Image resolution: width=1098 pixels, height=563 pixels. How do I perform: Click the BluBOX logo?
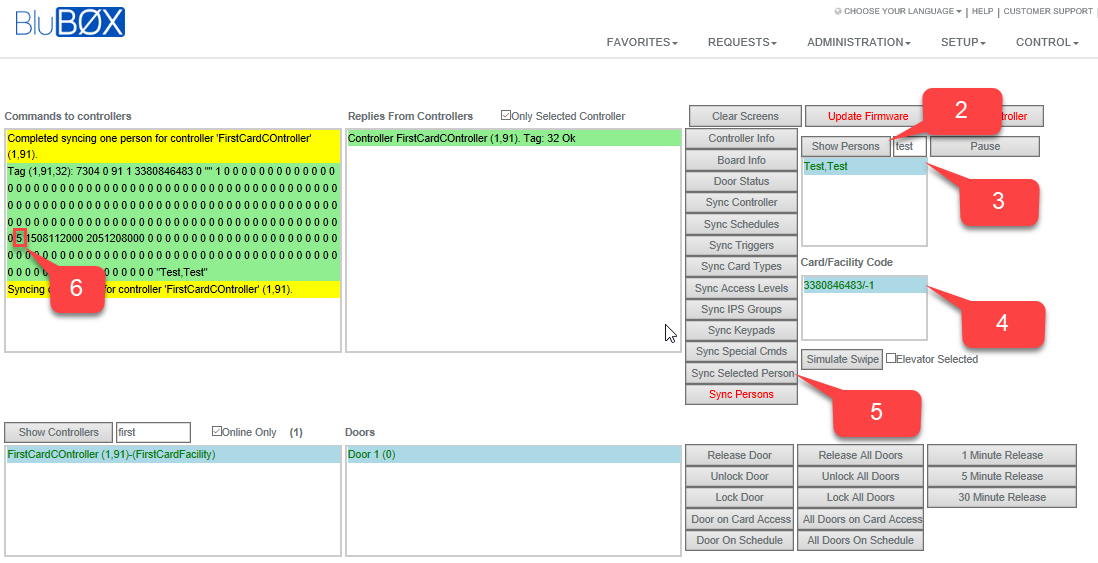pyautogui.click(x=70, y=23)
